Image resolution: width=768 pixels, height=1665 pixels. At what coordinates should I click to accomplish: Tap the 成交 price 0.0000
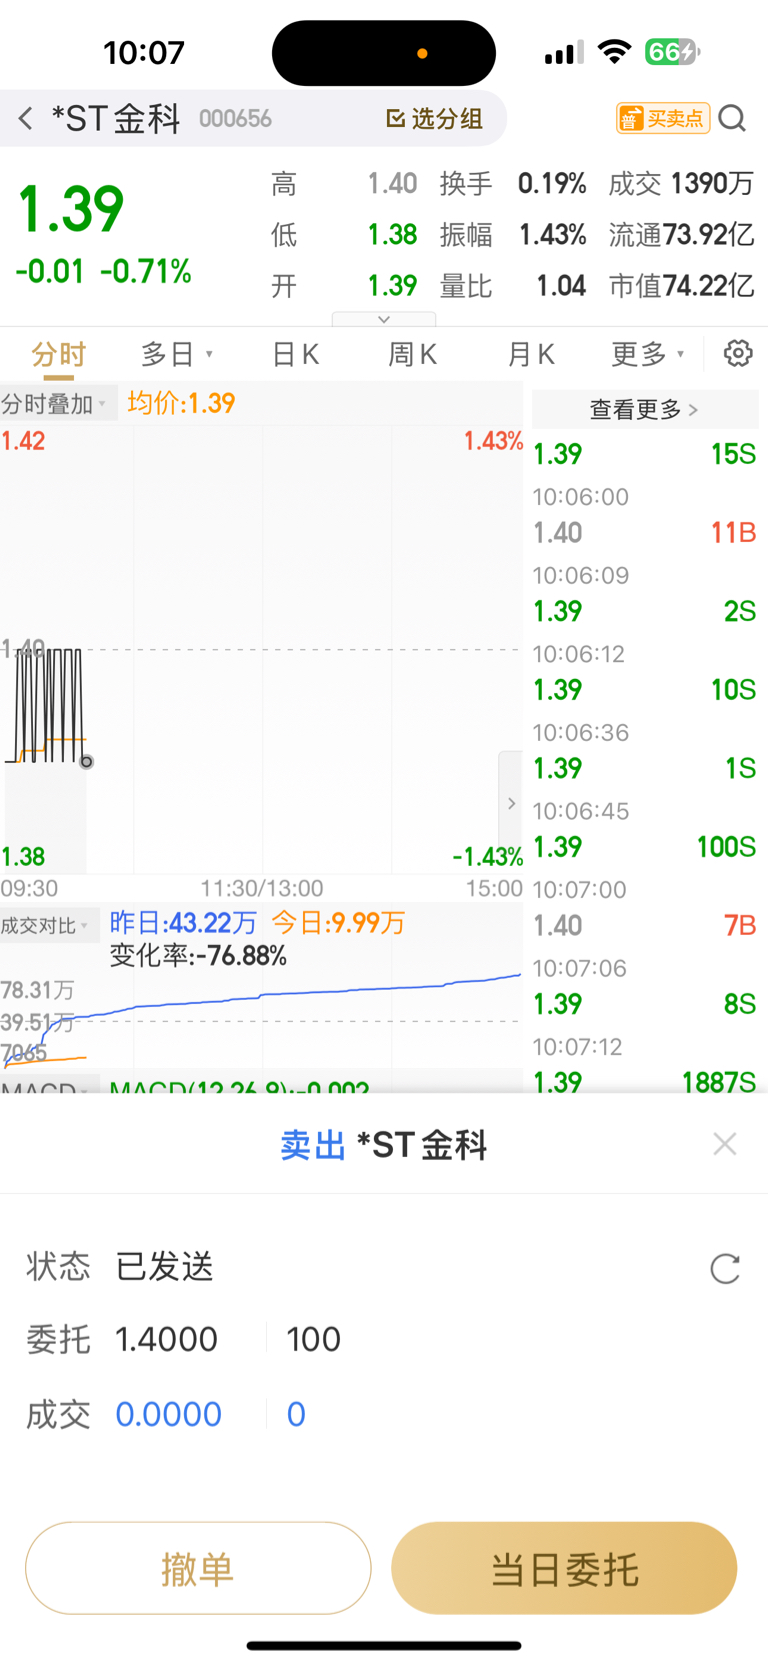click(x=168, y=1414)
